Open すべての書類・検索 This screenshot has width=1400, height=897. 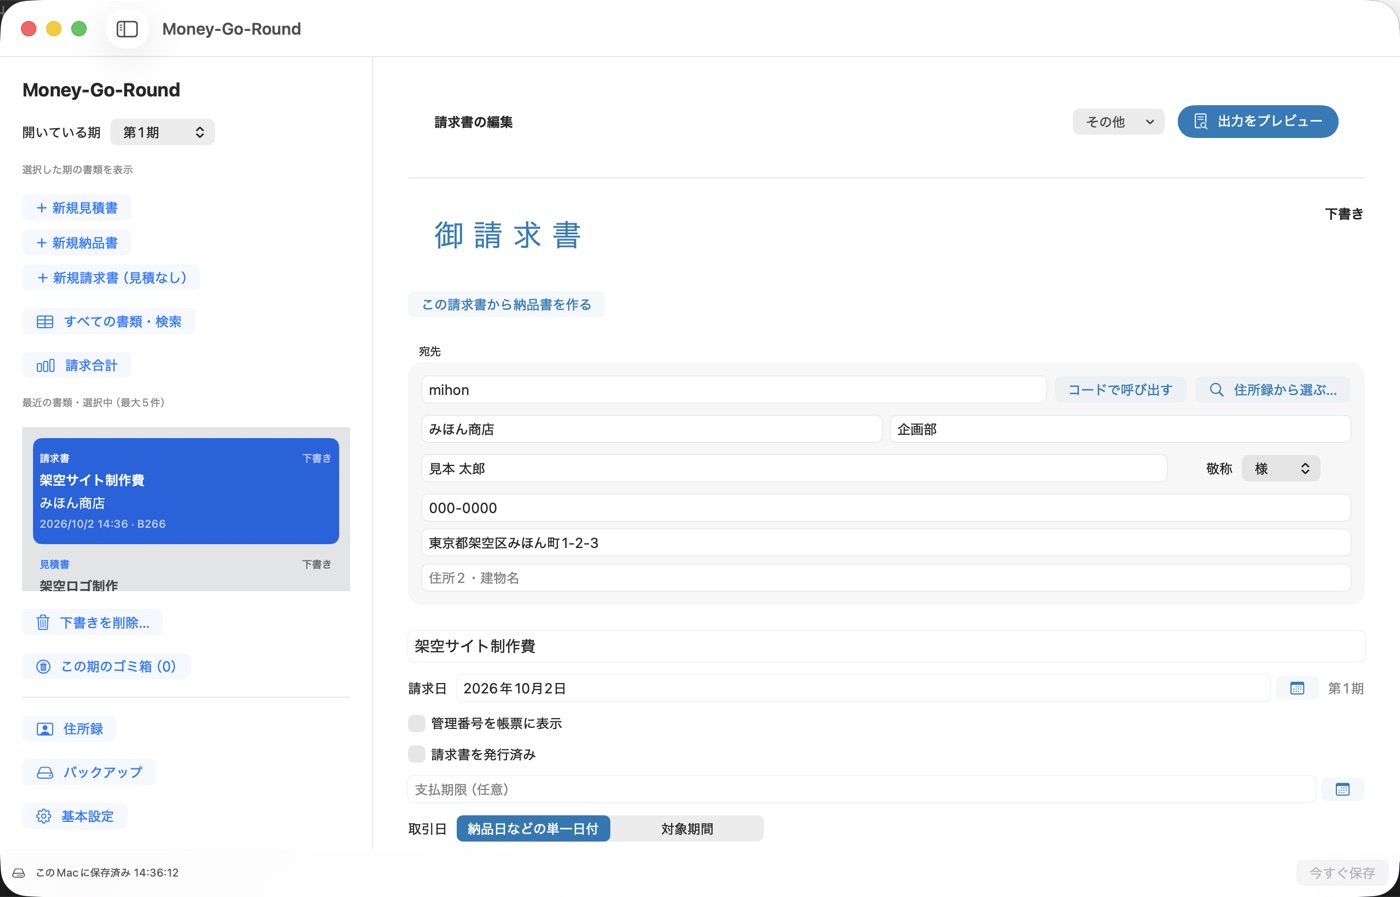109,322
